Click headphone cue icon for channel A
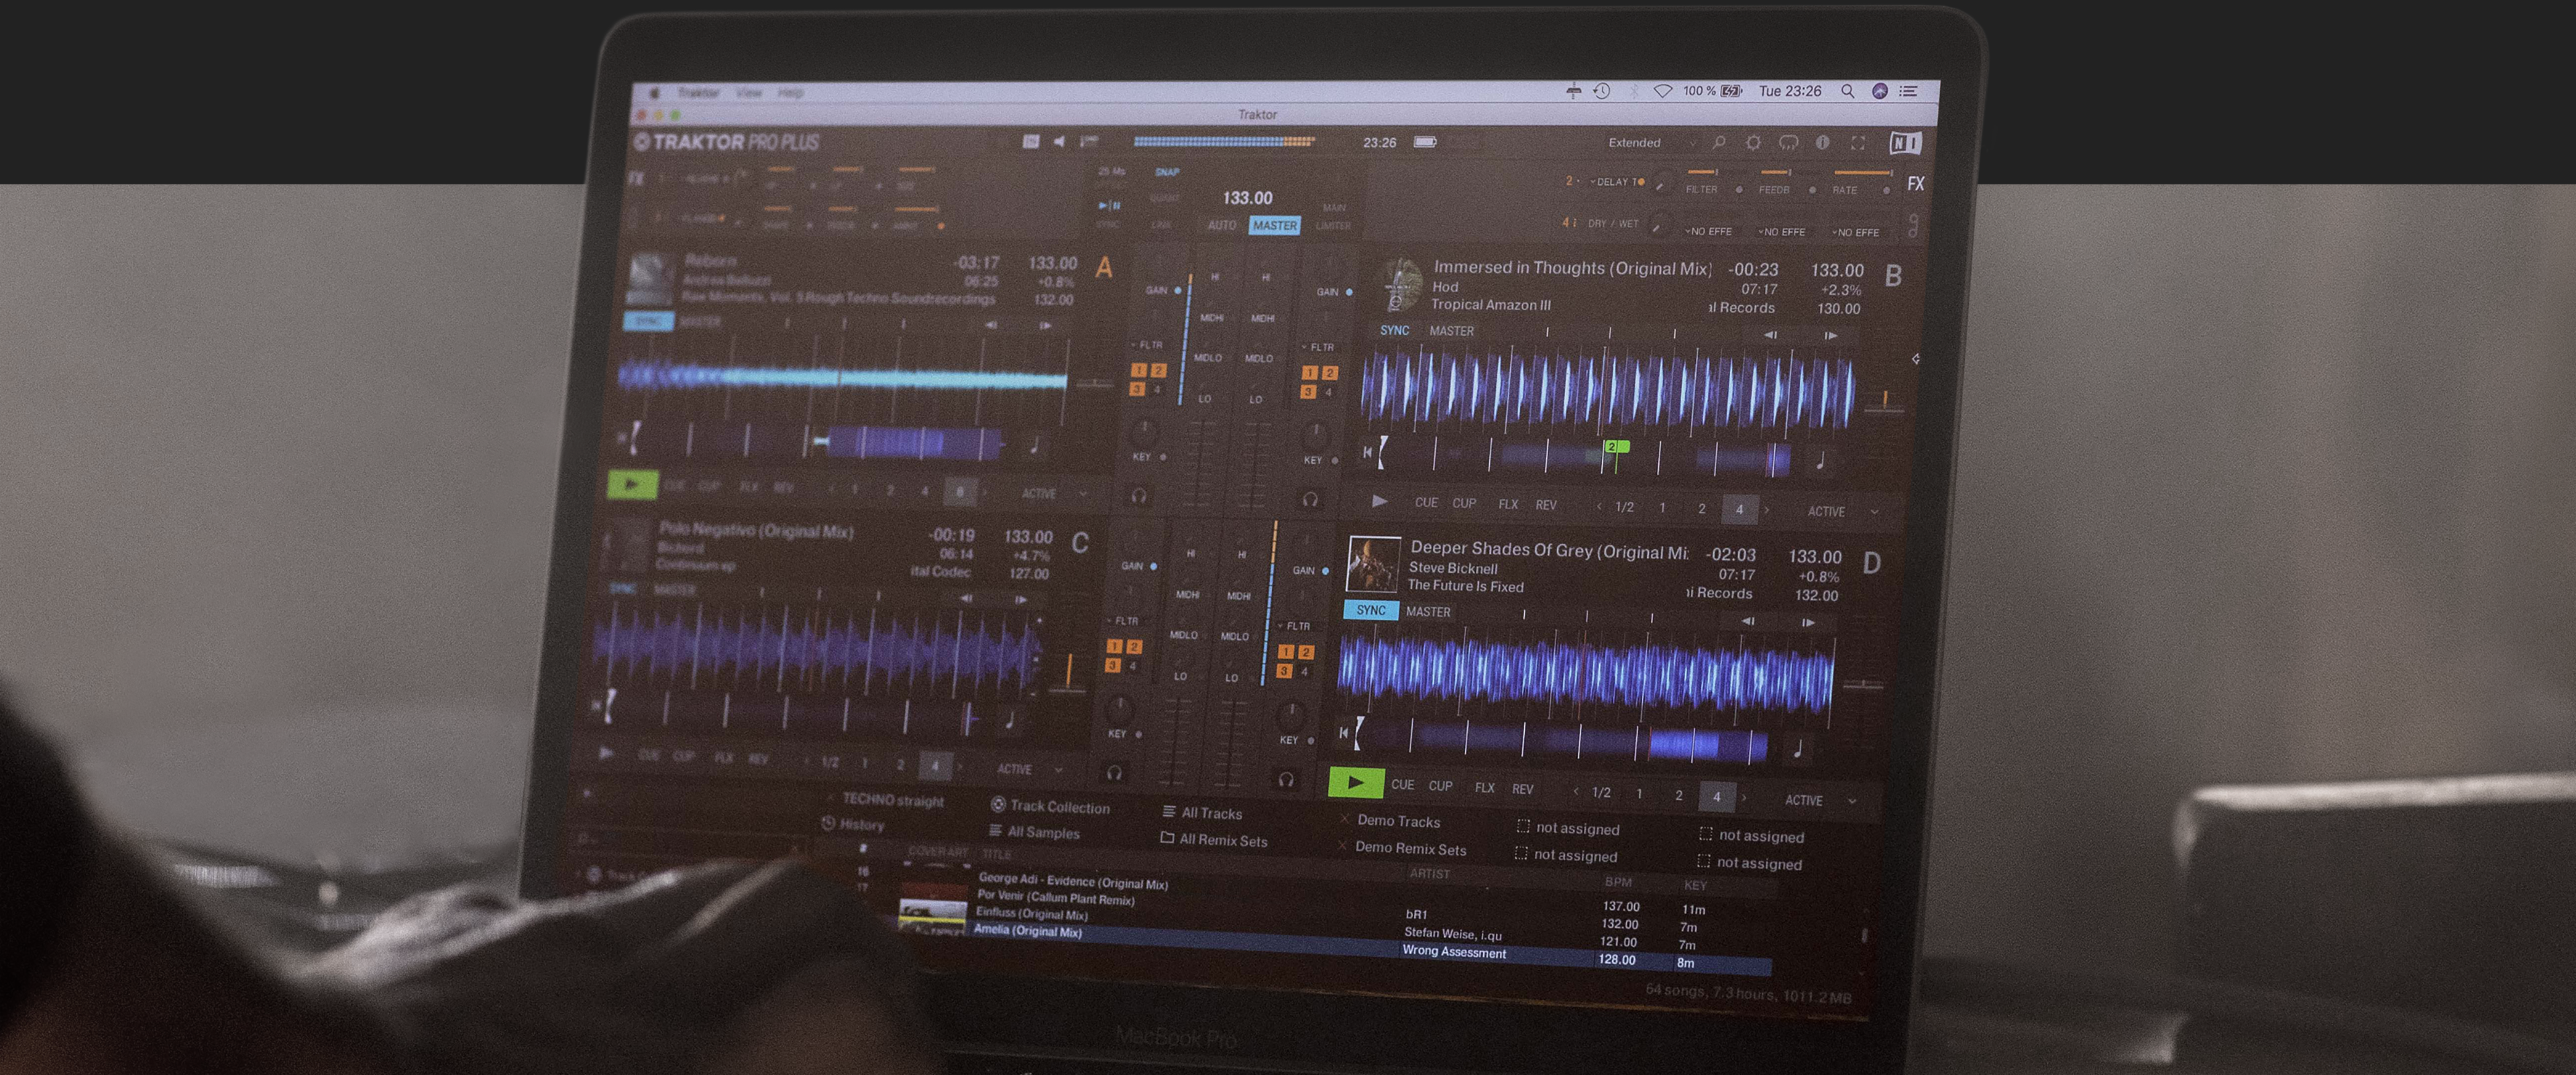The image size is (2576, 1075). tap(1138, 495)
